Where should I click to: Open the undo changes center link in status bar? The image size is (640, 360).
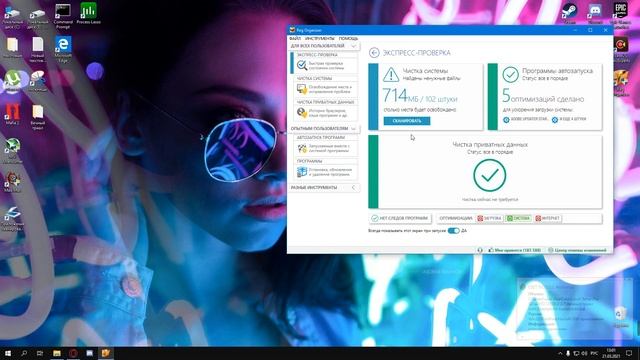577,250
